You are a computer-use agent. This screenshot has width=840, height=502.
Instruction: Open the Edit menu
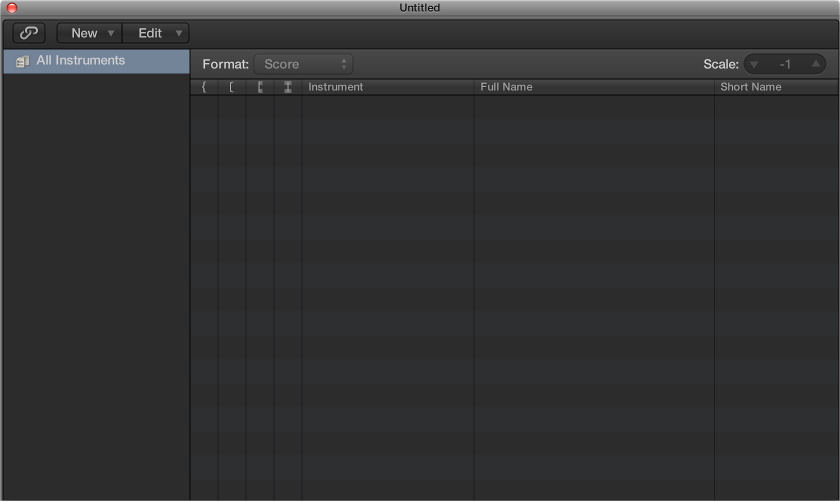(x=156, y=33)
